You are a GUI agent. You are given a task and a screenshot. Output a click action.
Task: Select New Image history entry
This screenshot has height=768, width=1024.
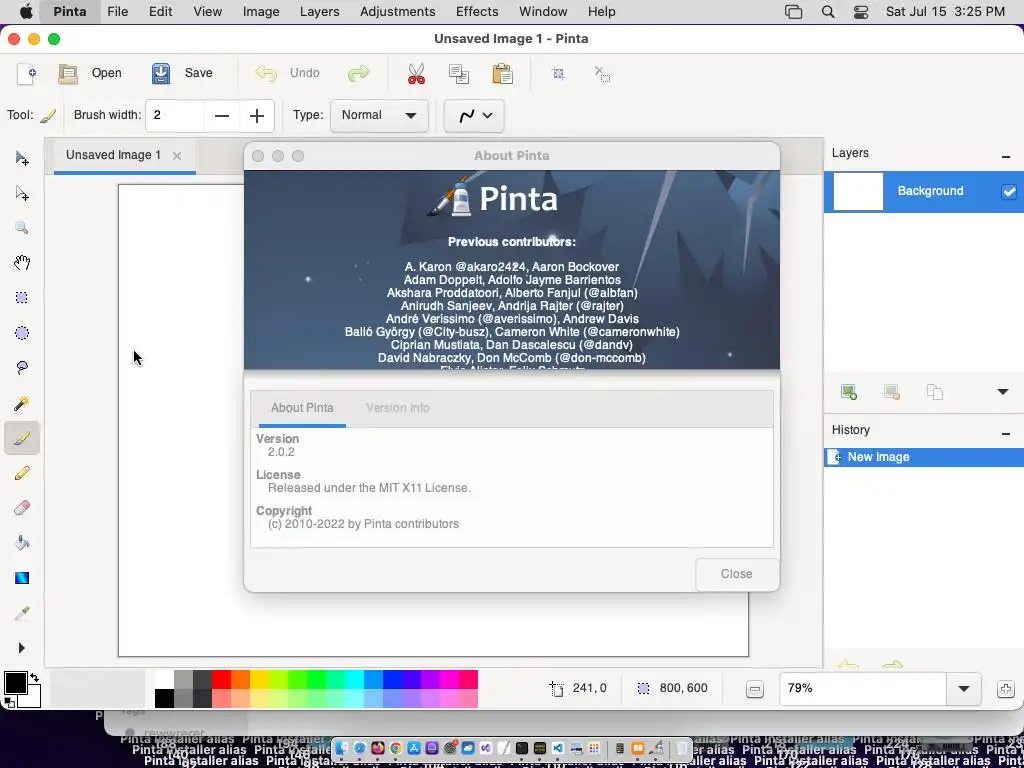coord(923,457)
